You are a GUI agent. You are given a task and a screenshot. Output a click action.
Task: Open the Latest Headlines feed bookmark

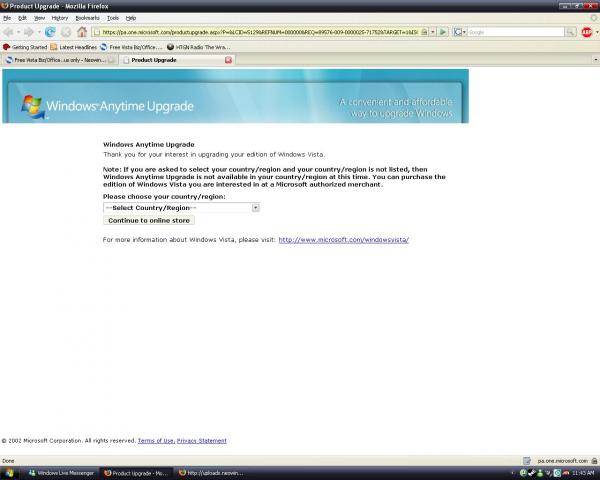click(x=73, y=47)
